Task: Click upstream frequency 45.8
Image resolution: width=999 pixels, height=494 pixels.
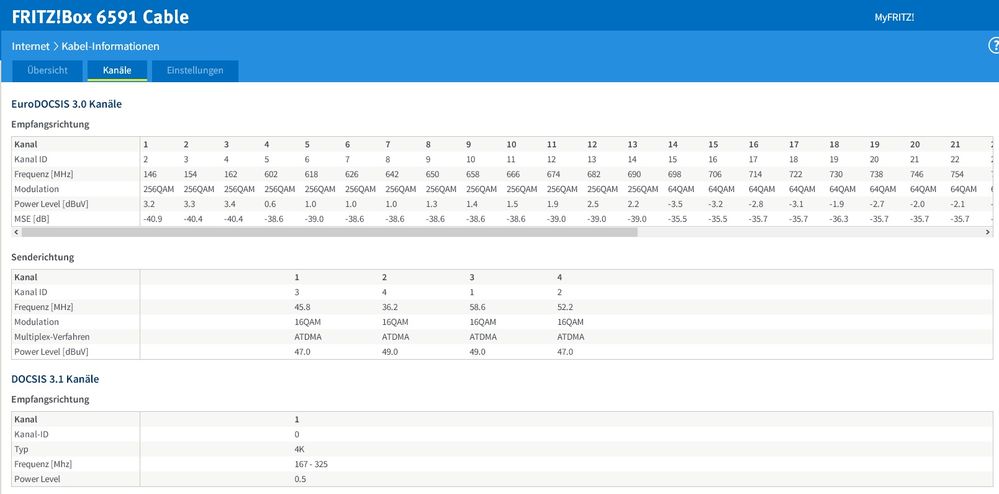Action: (302, 307)
